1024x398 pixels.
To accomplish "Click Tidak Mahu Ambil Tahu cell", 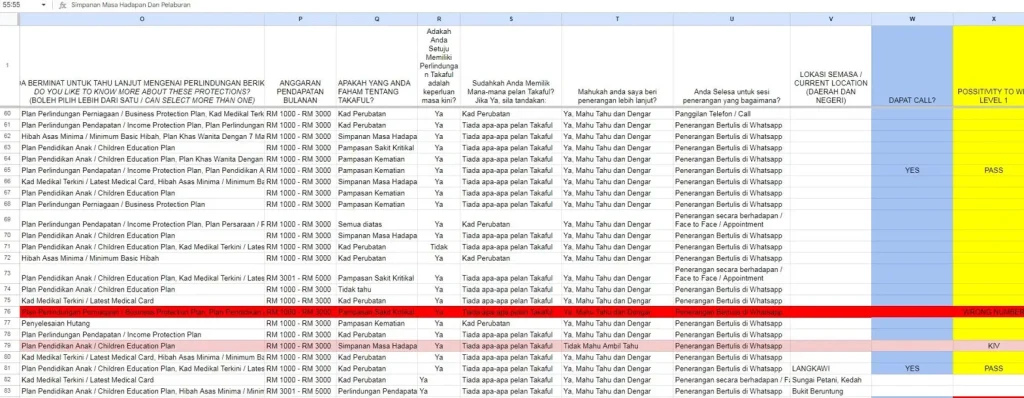I will click(x=617, y=346).
